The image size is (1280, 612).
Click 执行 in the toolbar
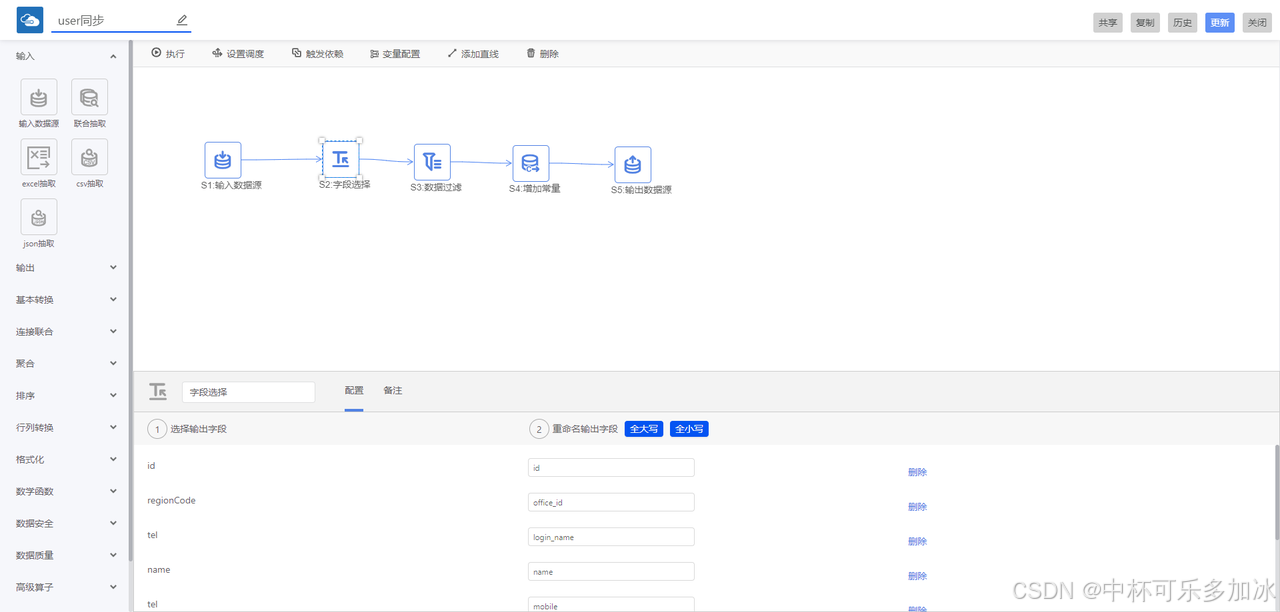coord(168,54)
